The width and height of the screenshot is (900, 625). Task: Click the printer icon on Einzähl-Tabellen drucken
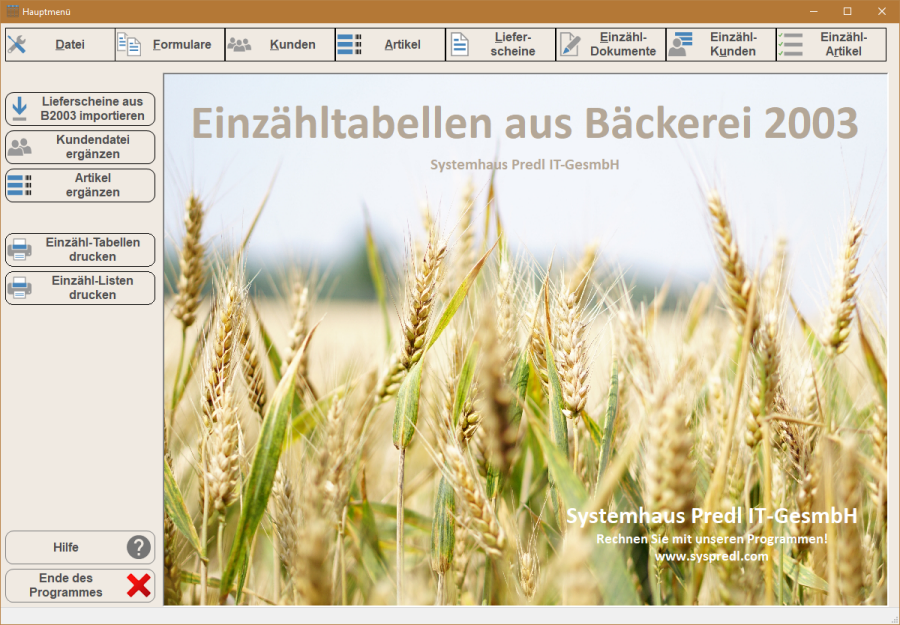pos(20,250)
